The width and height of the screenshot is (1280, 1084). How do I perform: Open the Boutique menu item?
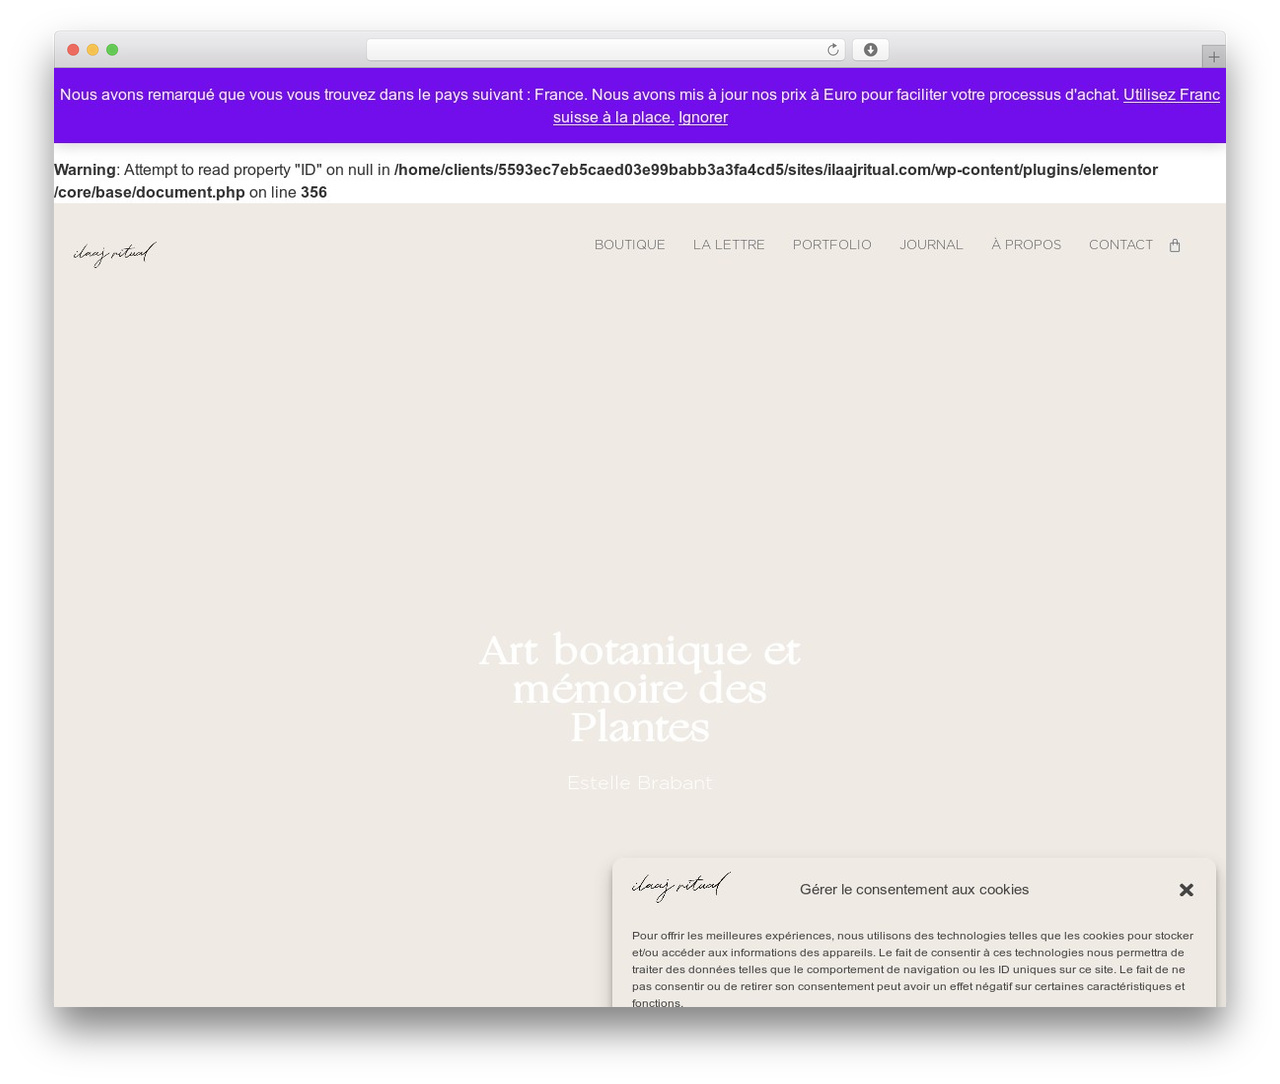630,245
